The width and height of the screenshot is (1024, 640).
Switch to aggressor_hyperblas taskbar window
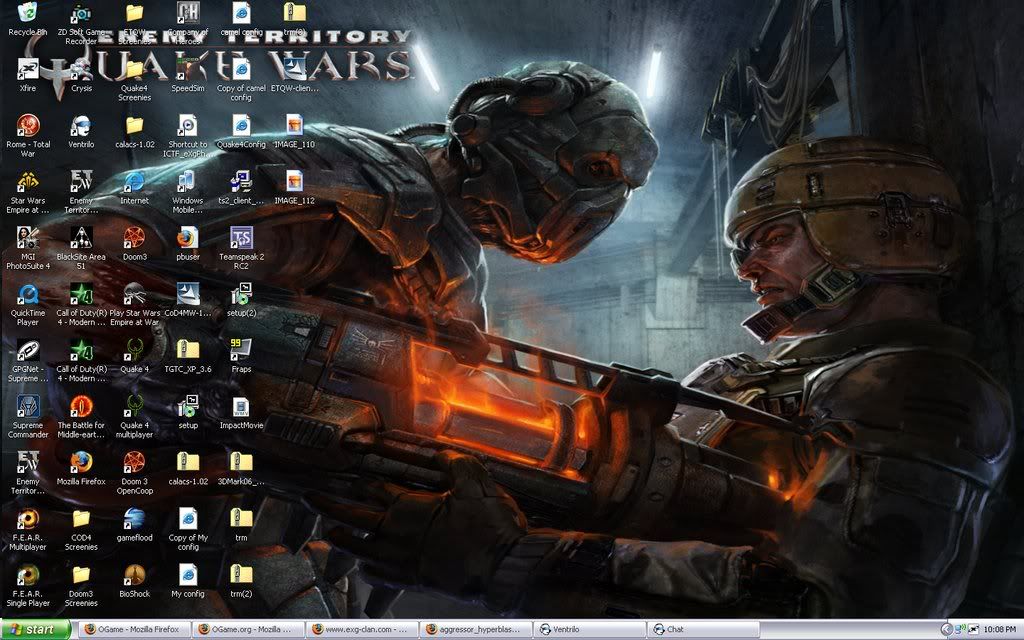[475, 630]
